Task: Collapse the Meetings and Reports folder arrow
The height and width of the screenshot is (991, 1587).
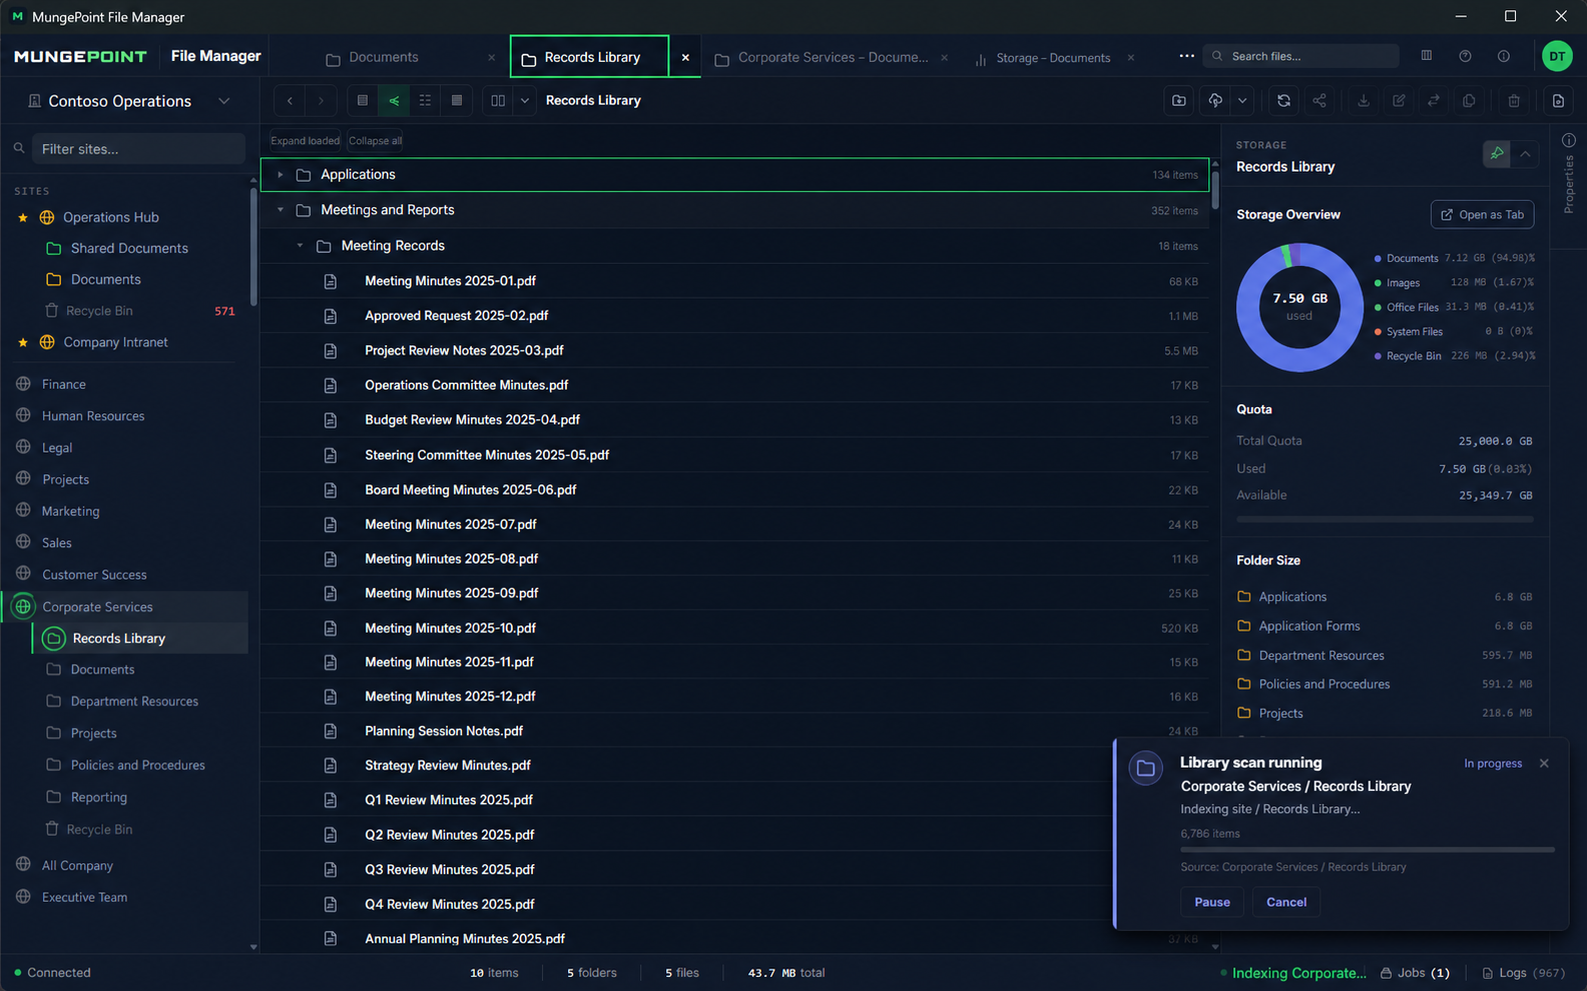Action: [x=280, y=210]
